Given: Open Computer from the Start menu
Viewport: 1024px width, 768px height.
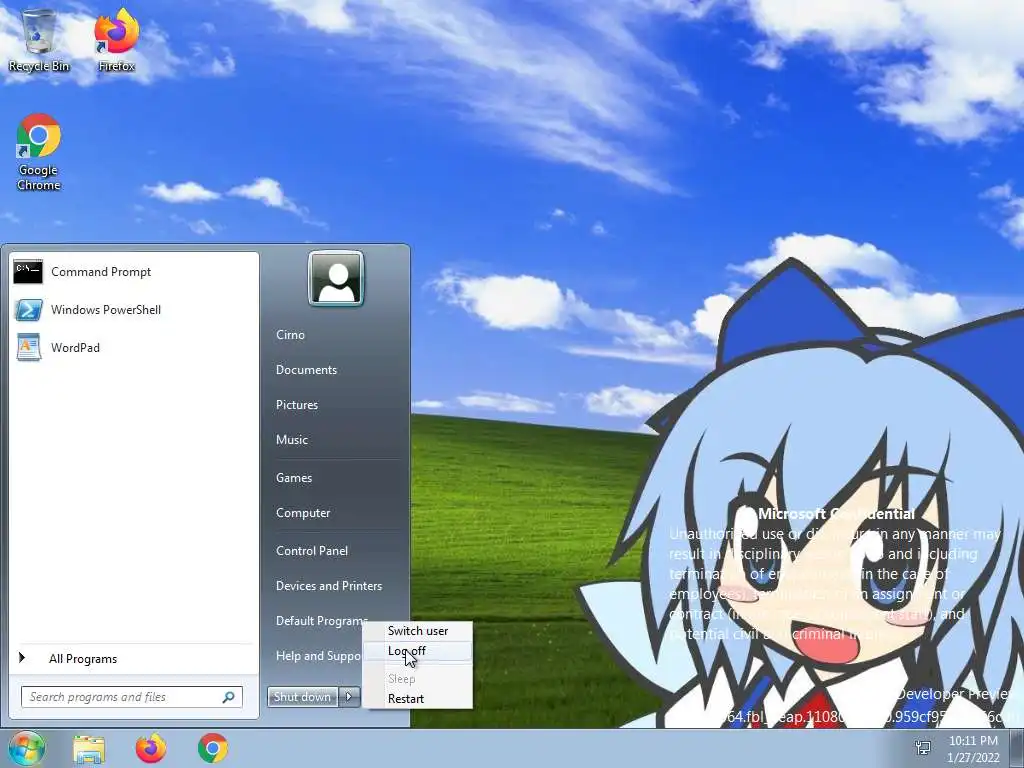Looking at the screenshot, I should tap(303, 513).
